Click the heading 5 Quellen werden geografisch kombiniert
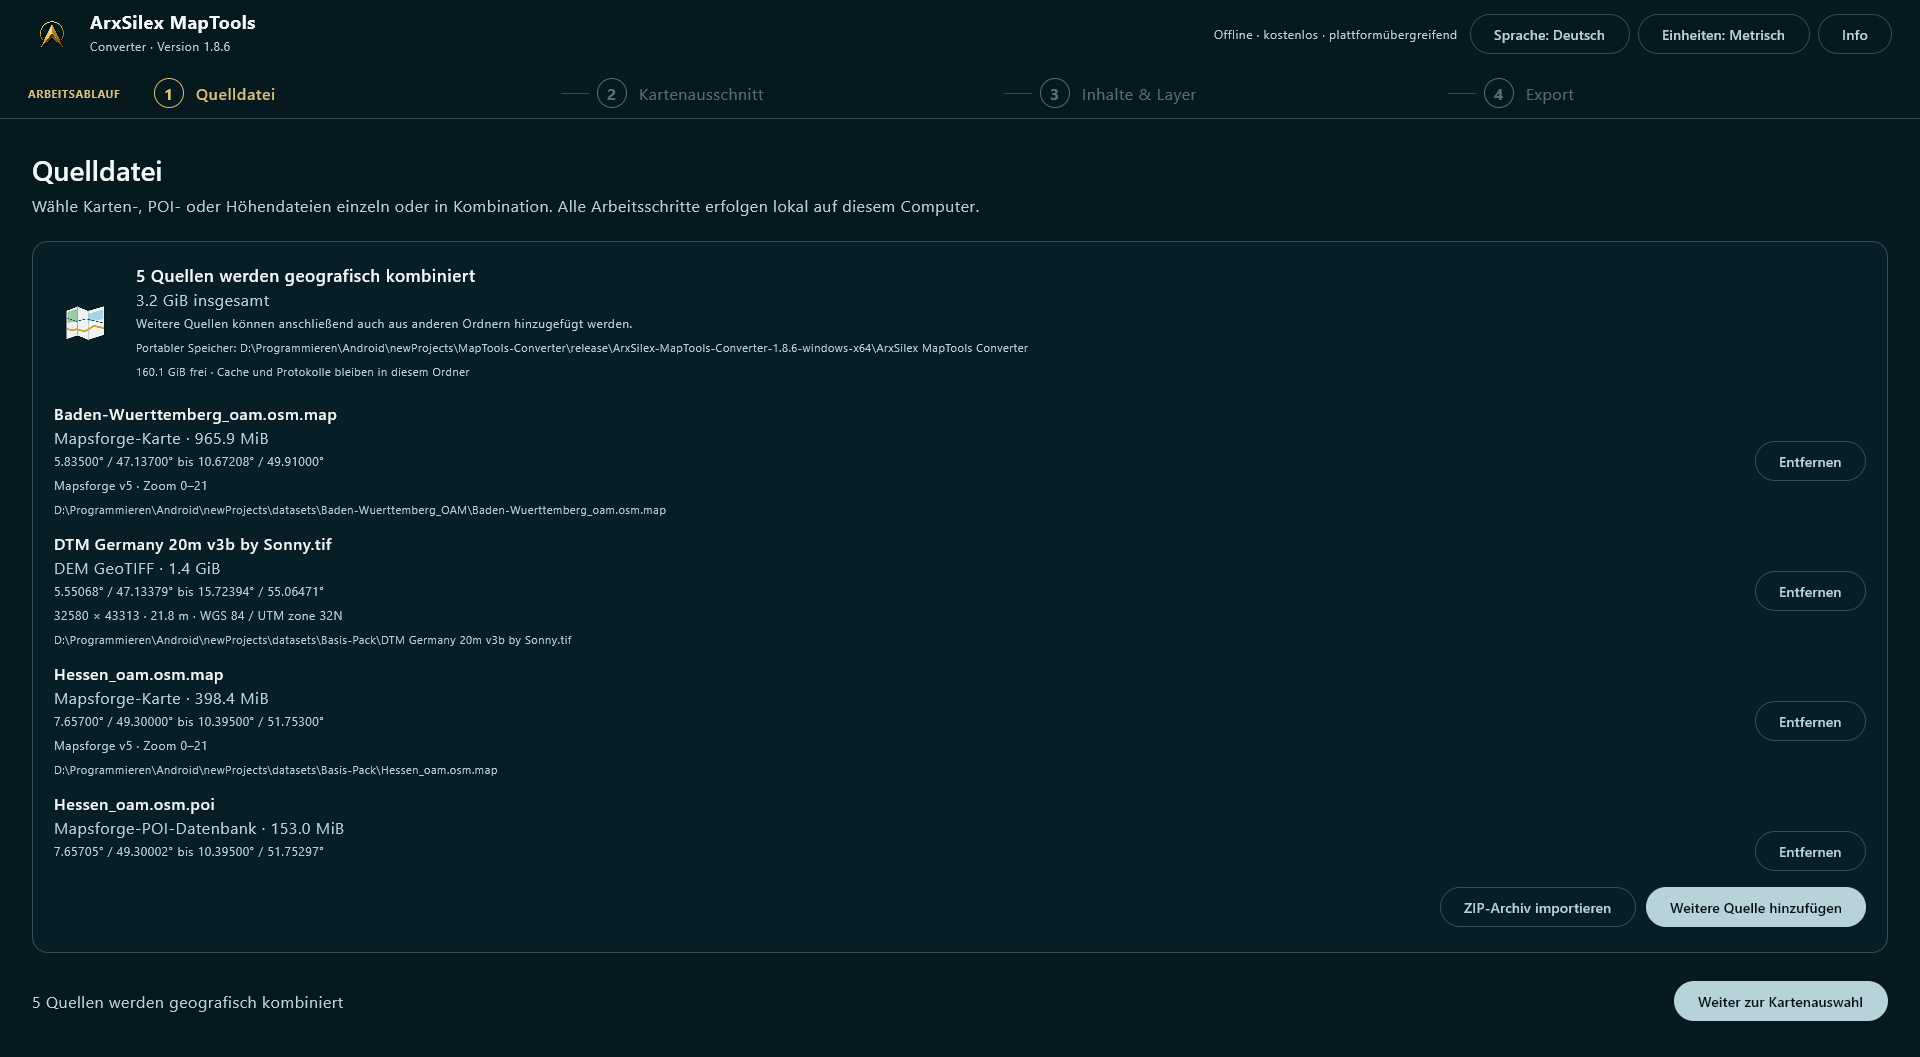This screenshot has width=1920, height=1057. click(x=305, y=276)
